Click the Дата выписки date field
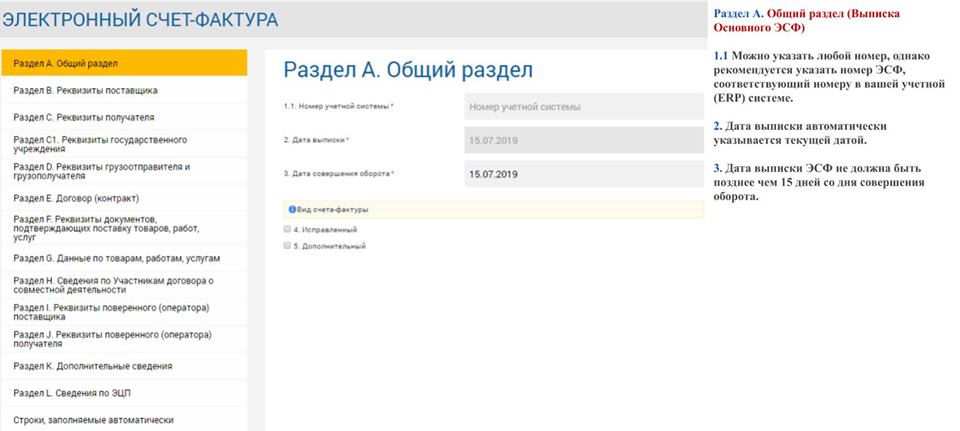This screenshot has width=960, height=431. pos(583,140)
